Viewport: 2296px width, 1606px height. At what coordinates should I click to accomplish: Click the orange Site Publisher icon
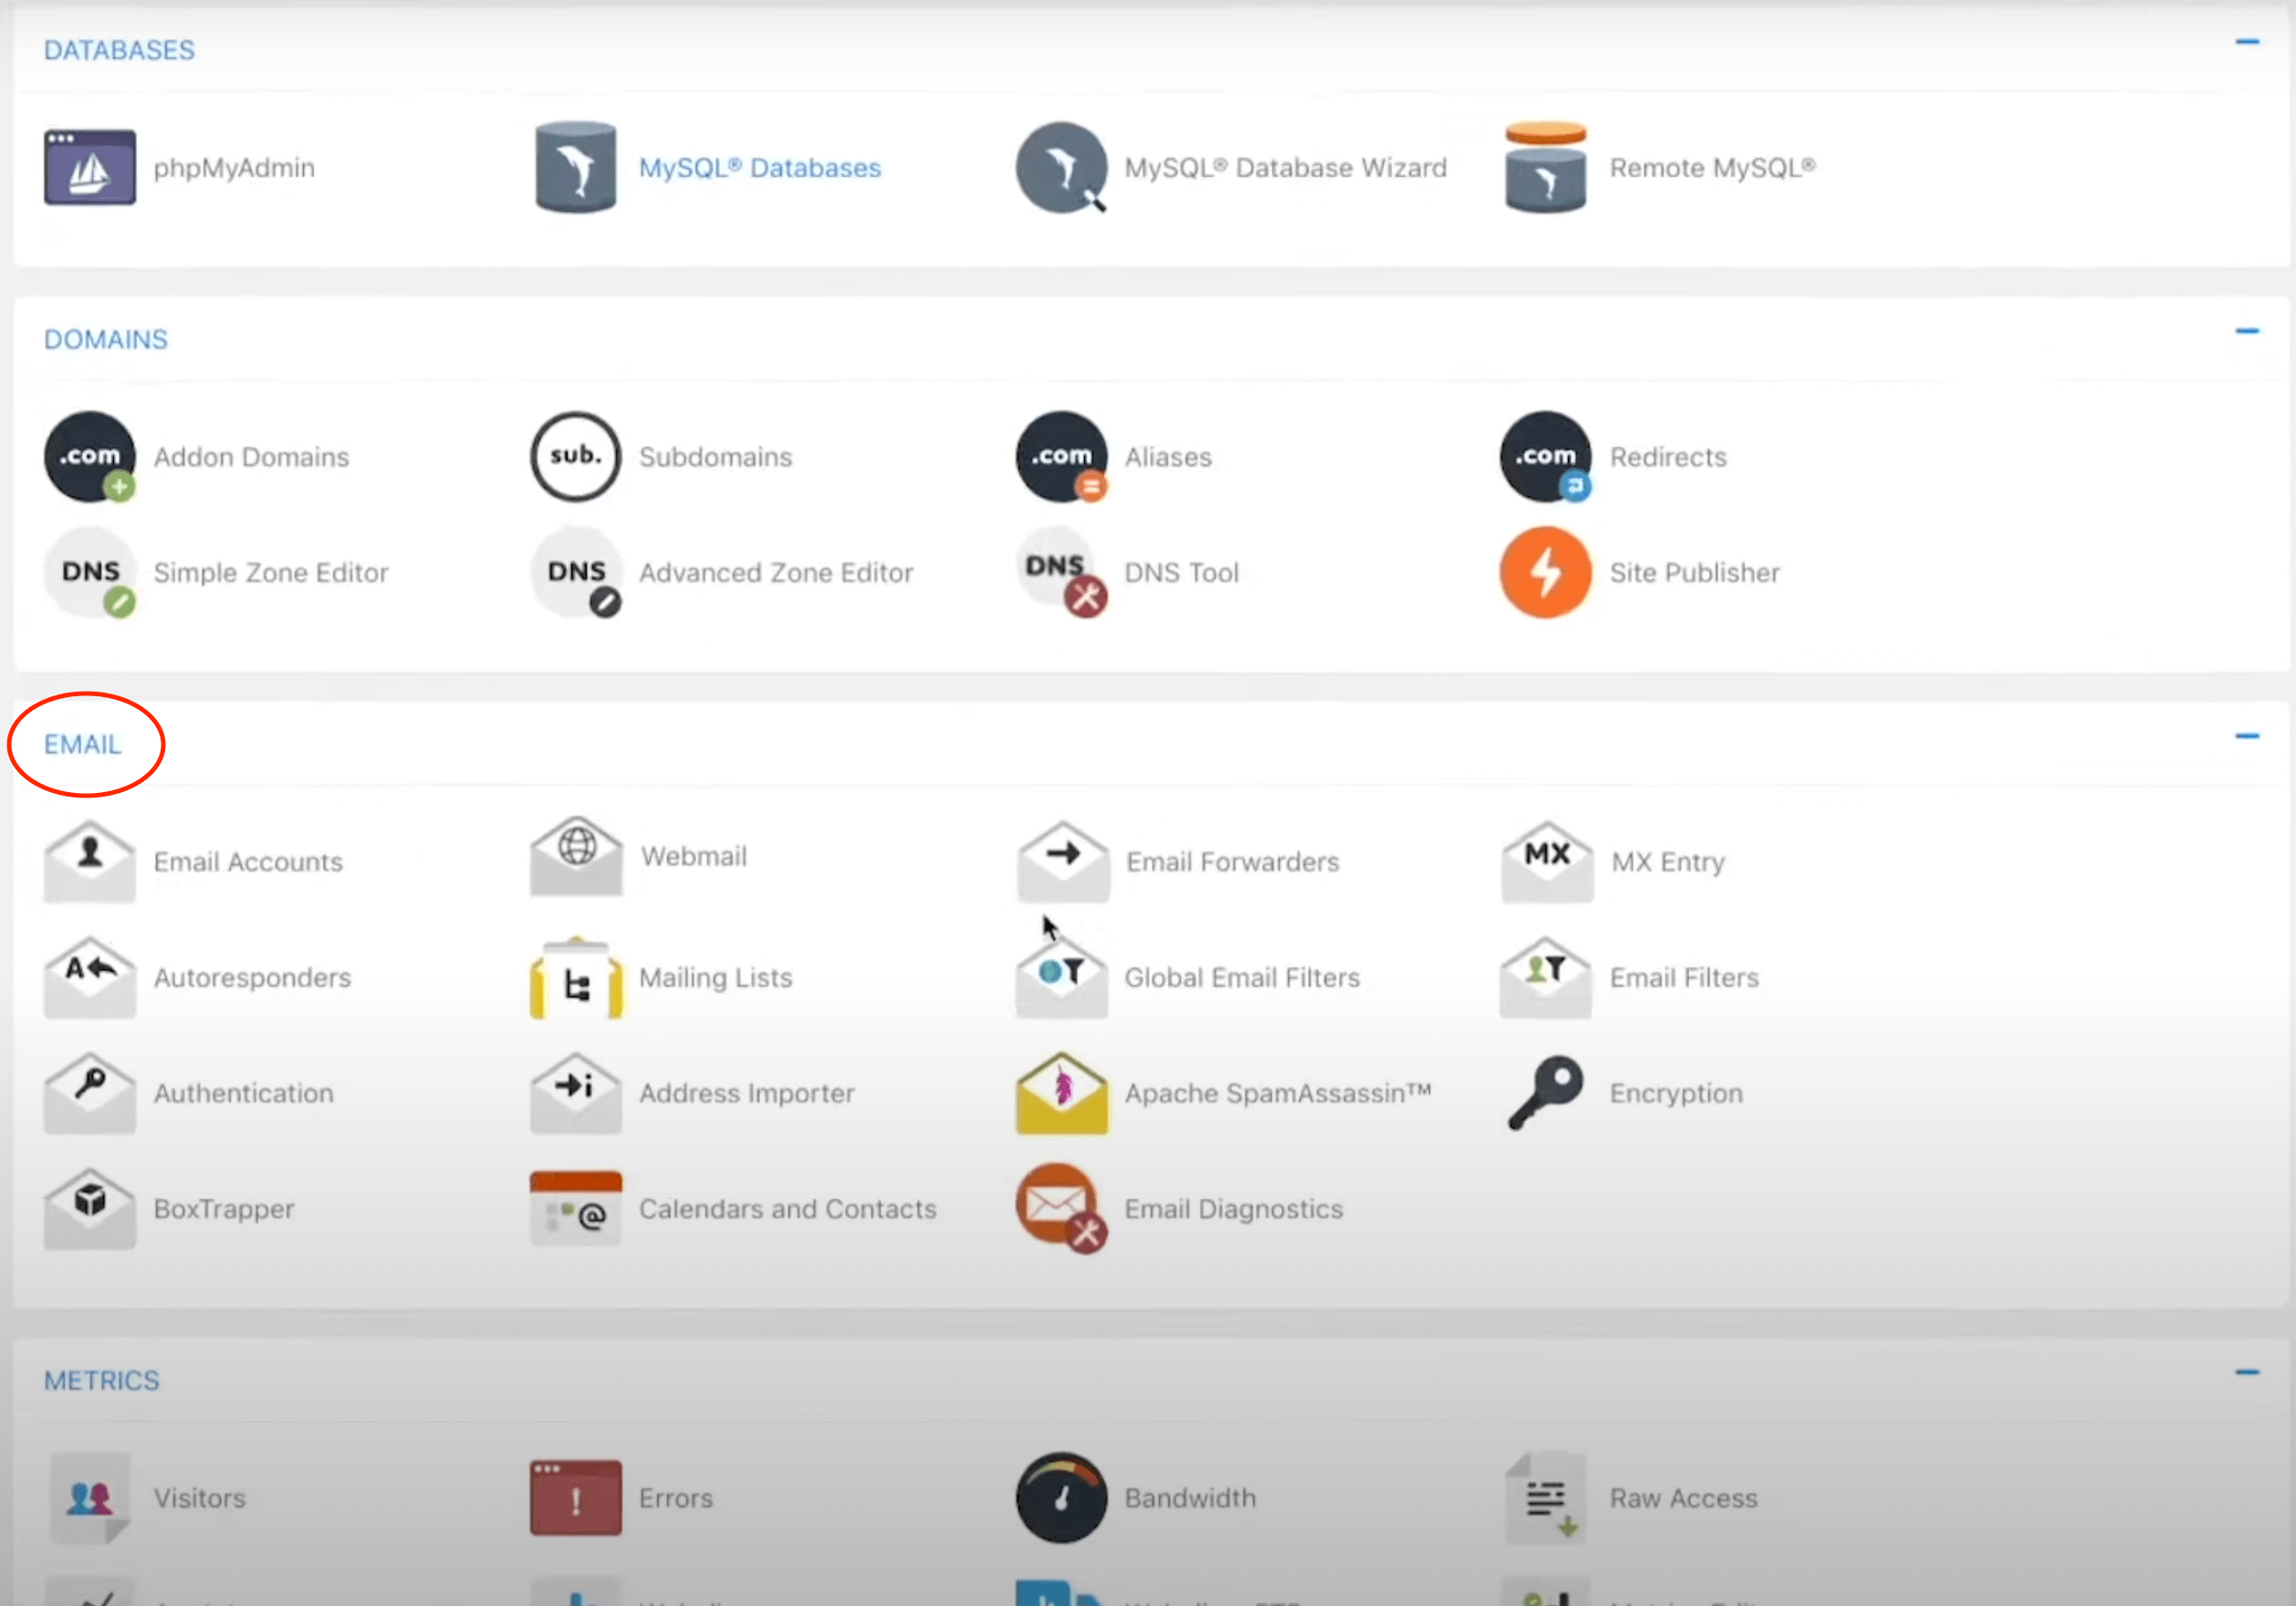(1545, 572)
